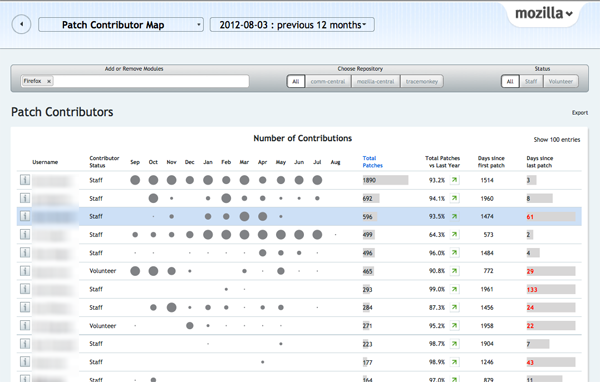Open info icon for the 1890 patches row
The height and width of the screenshot is (382, 600).
tap(25, 180)
